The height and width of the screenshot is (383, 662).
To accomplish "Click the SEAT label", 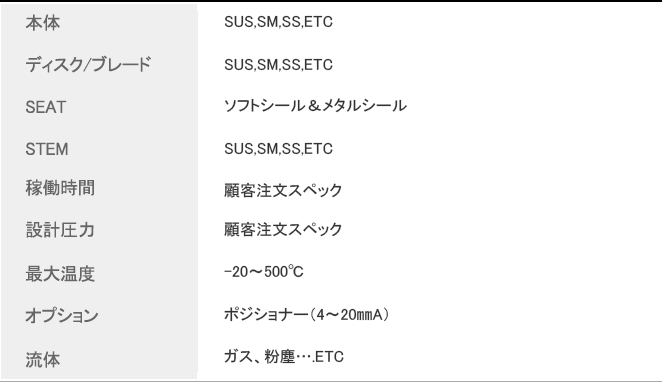I will coord(46,107).
